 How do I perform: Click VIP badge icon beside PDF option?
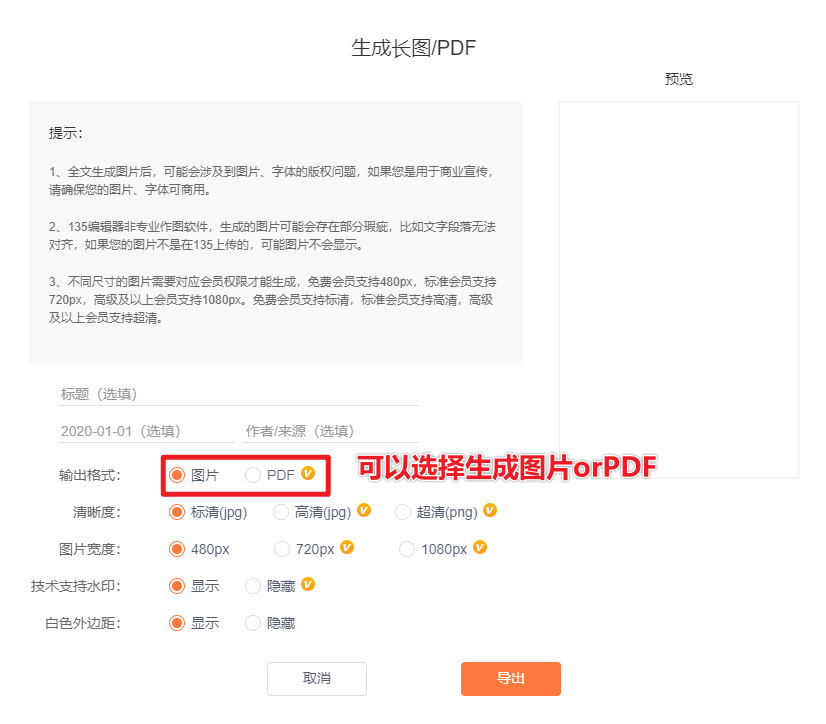coord(308,474)
